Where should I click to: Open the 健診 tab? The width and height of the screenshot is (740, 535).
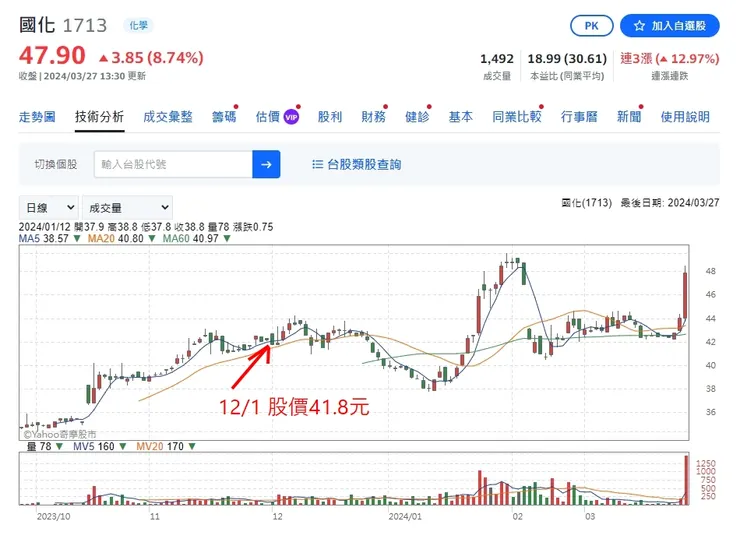point(417,117)
